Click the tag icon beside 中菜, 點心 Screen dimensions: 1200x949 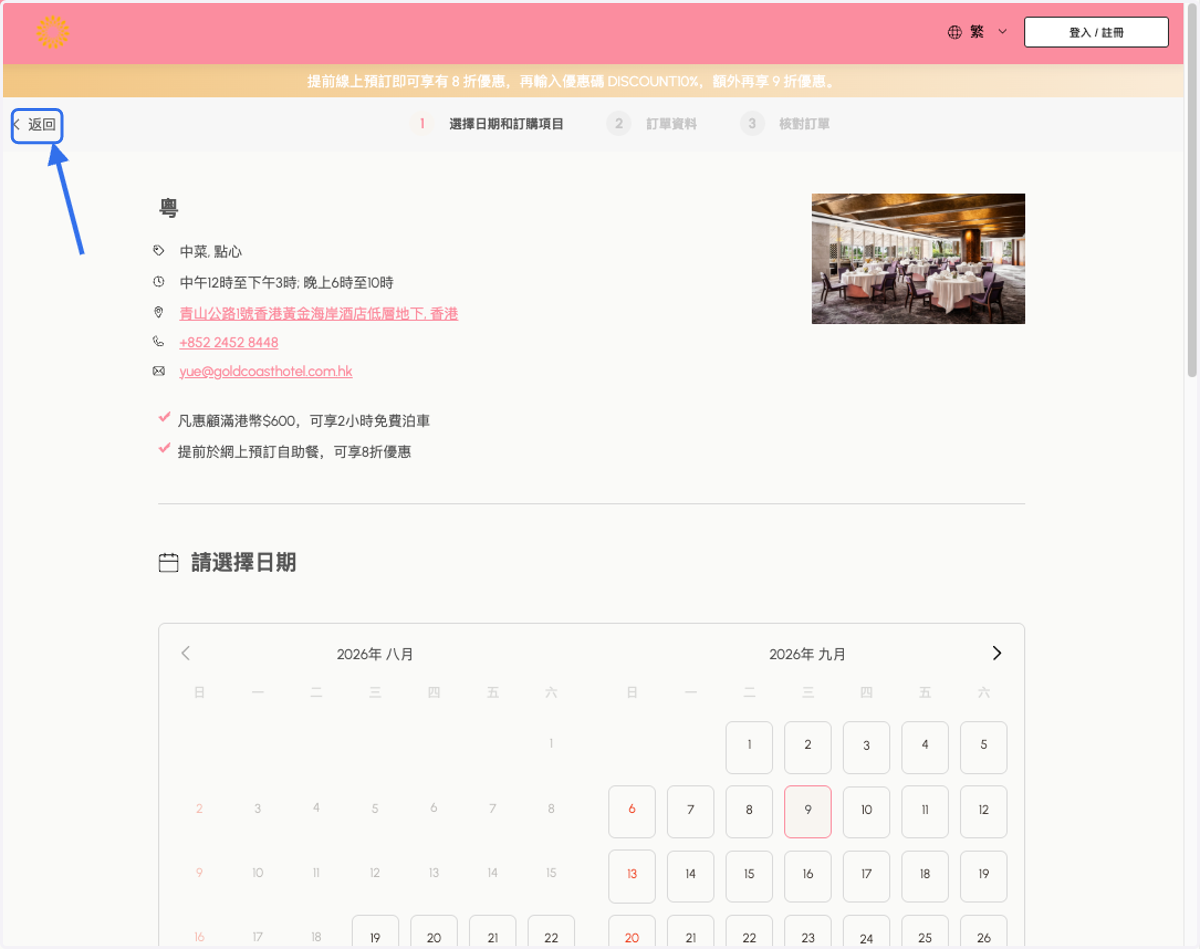click(x=158, y=251)
